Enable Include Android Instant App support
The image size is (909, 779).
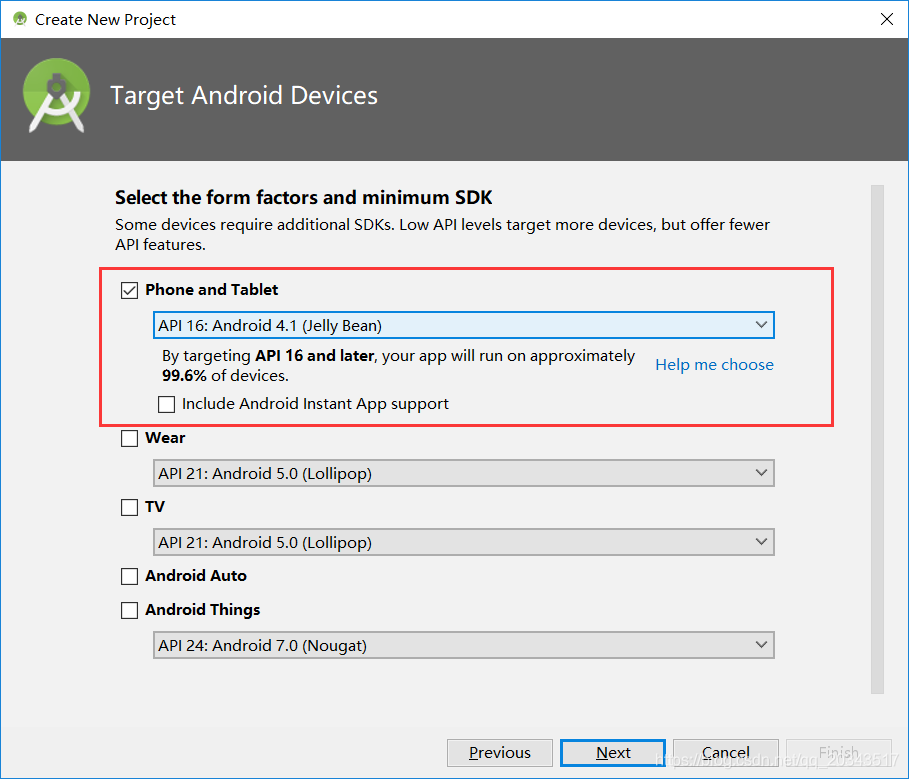coord(166,404)
